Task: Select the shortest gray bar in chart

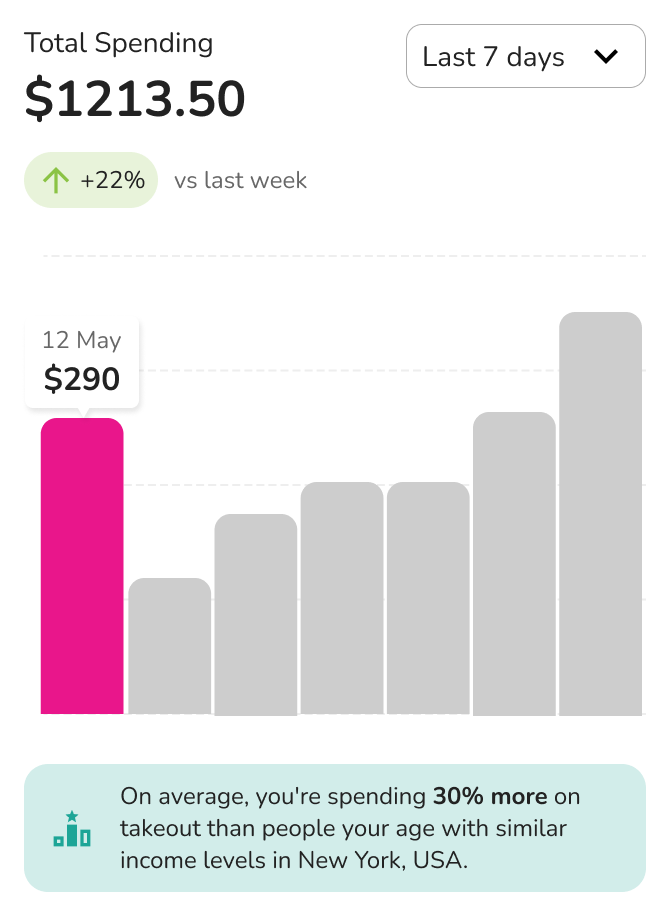Action: (x=169, y=646)
